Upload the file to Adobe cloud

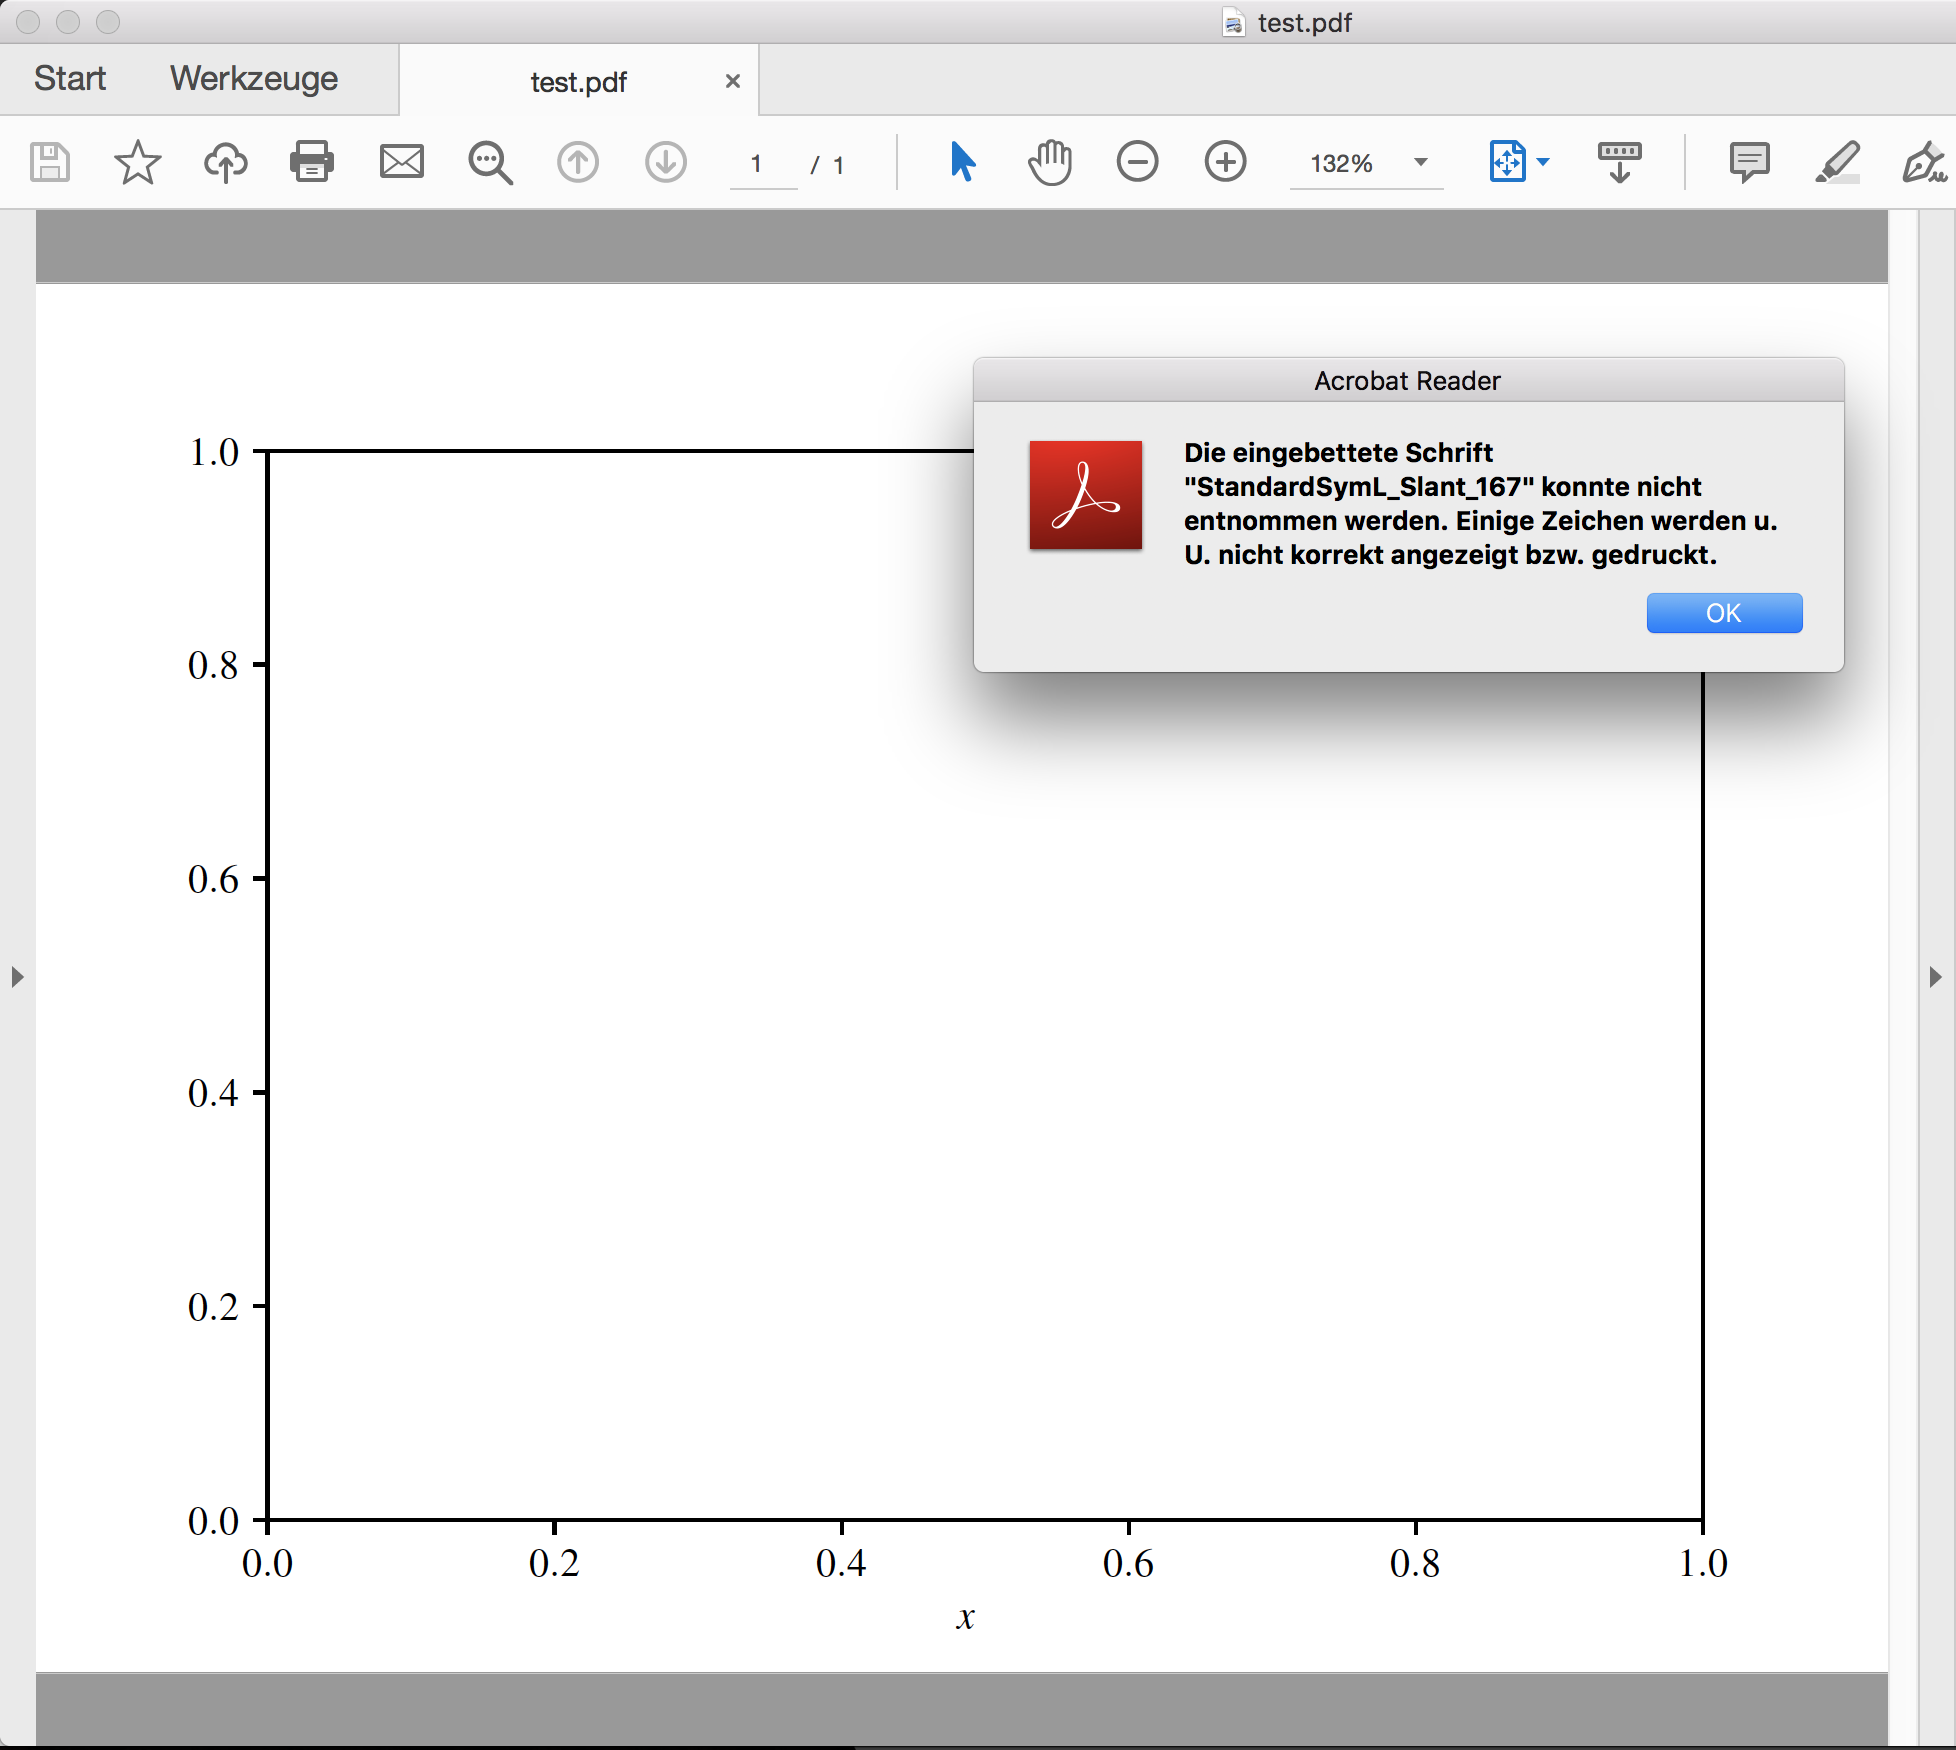225,162
